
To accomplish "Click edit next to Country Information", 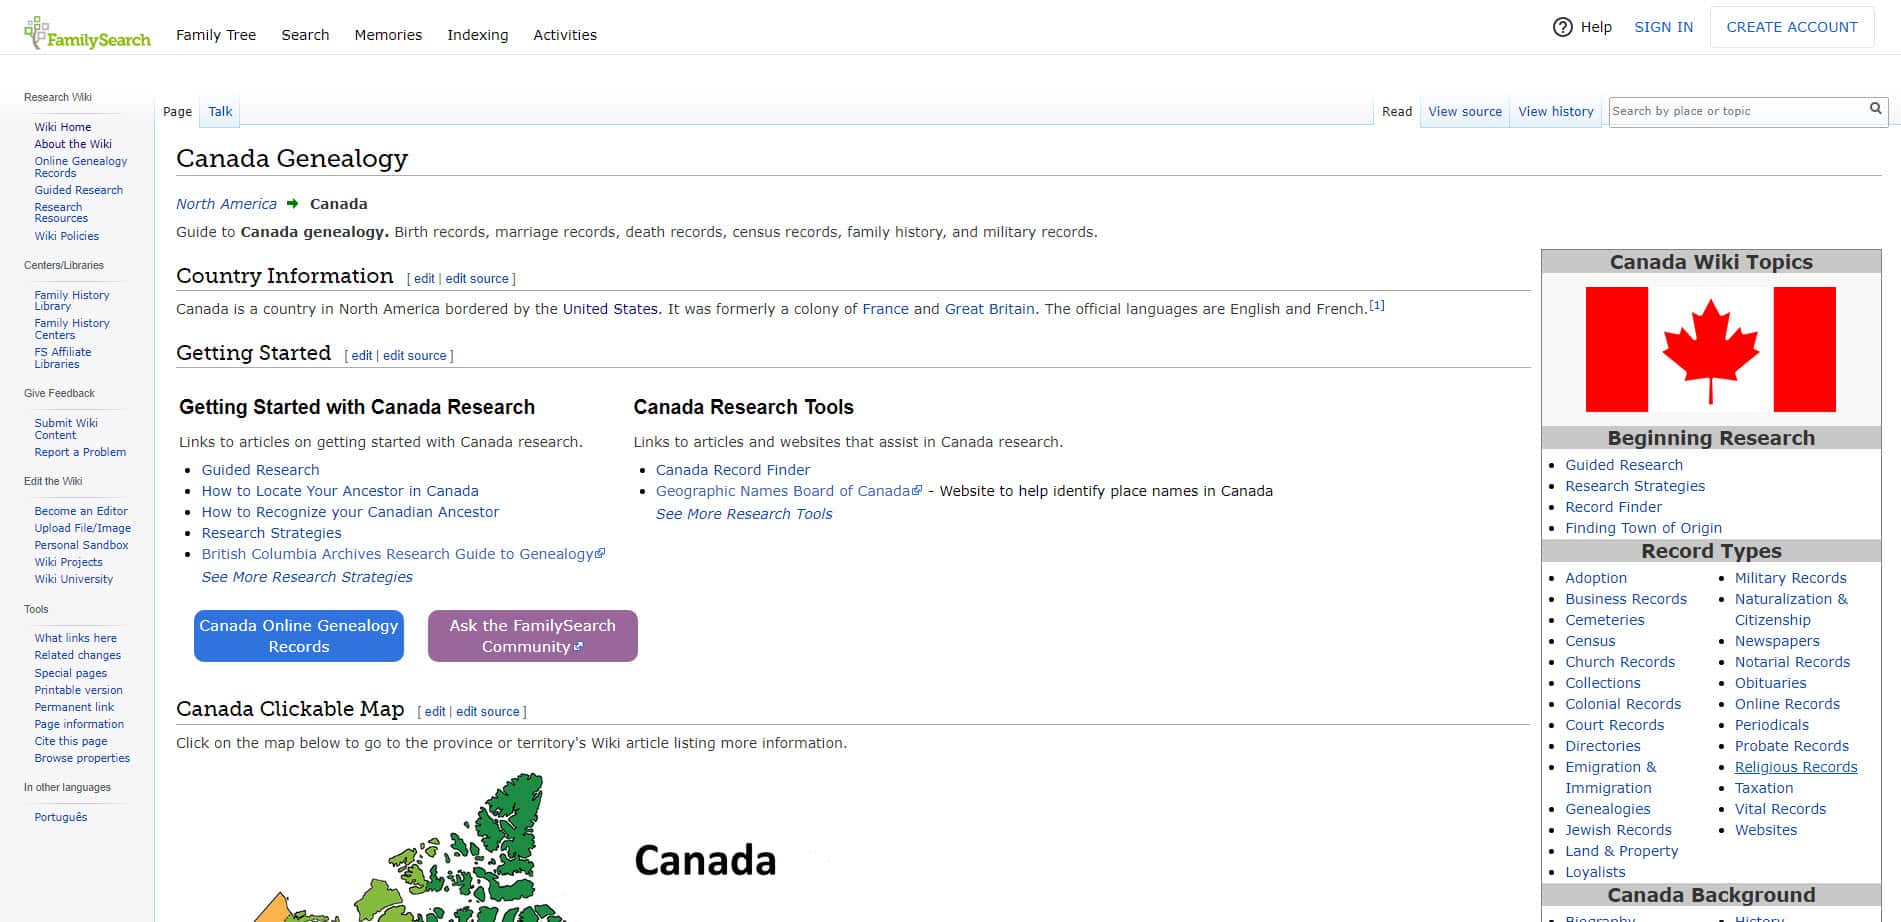I will point(424,279).
